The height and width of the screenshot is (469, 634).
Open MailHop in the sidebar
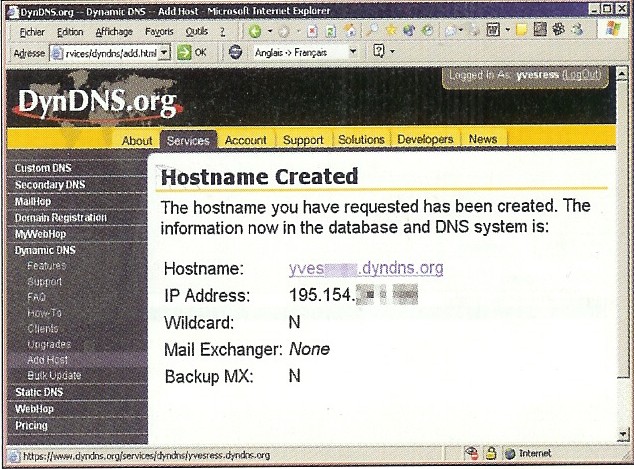pyautogui.click(x=33, y=201)
